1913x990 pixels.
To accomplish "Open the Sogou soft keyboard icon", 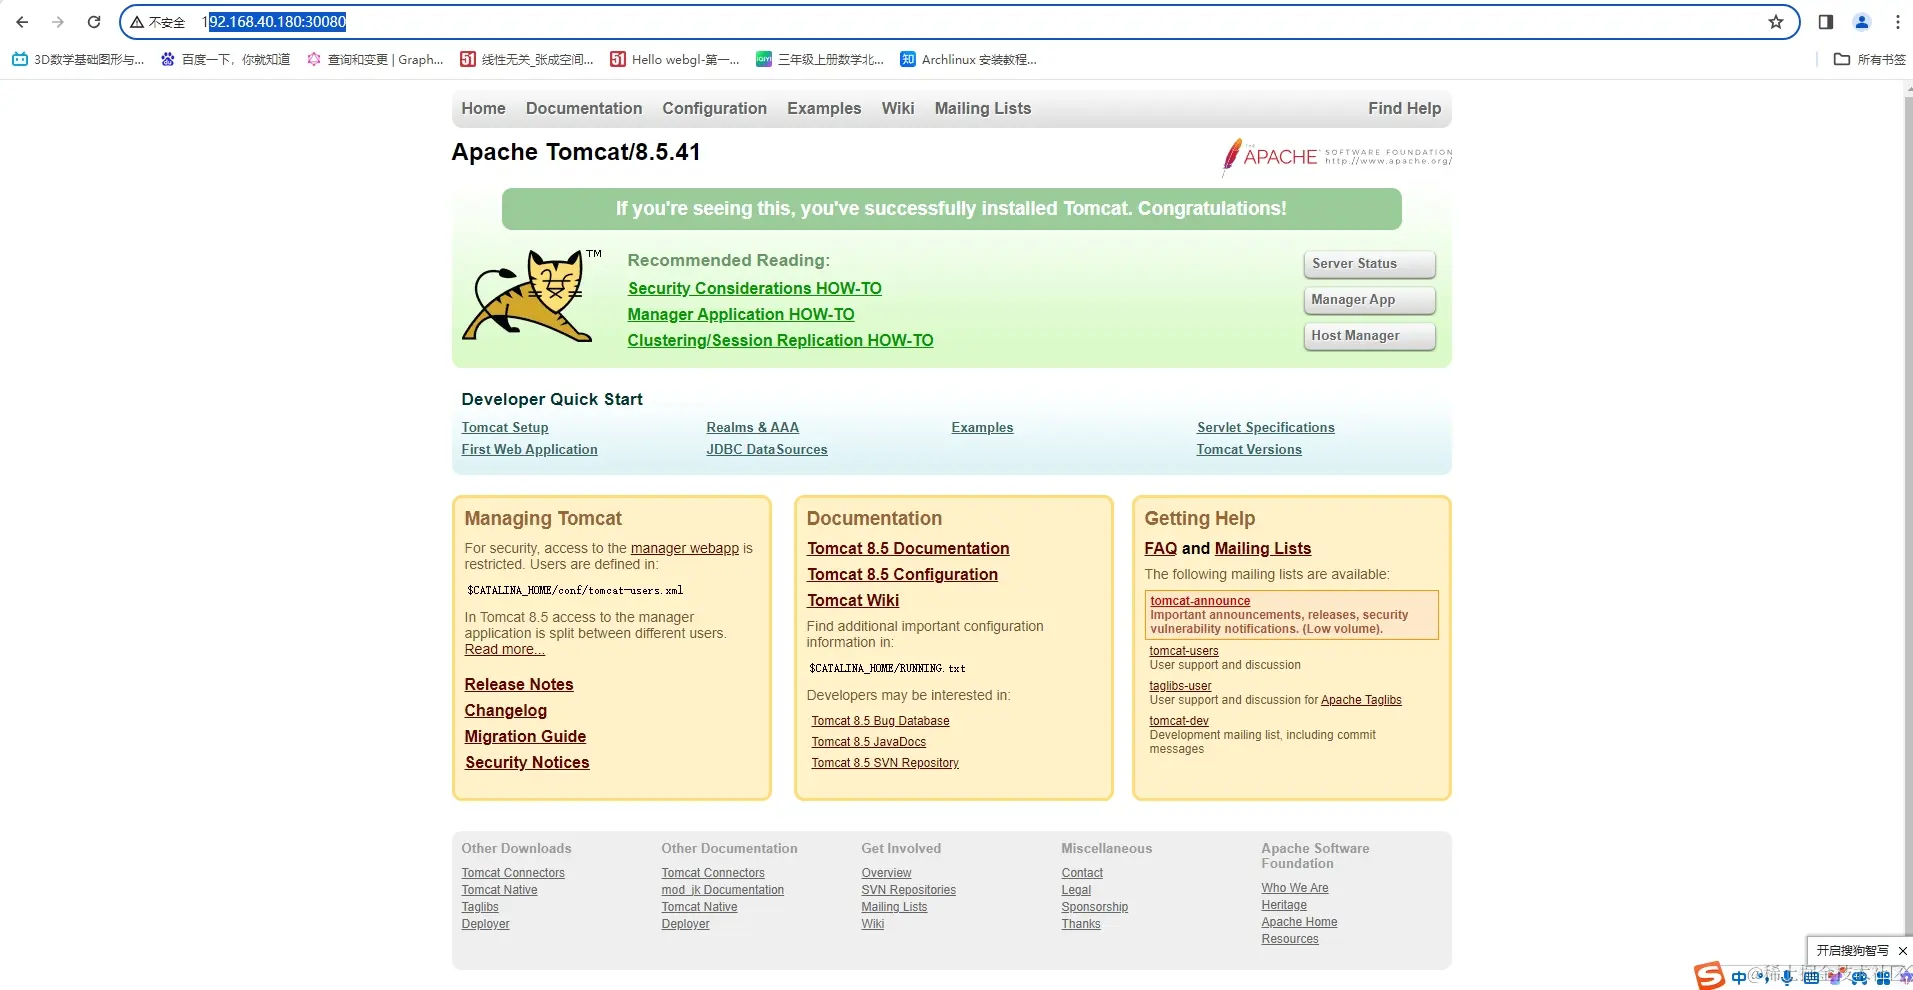I will tap(1811, 978).
